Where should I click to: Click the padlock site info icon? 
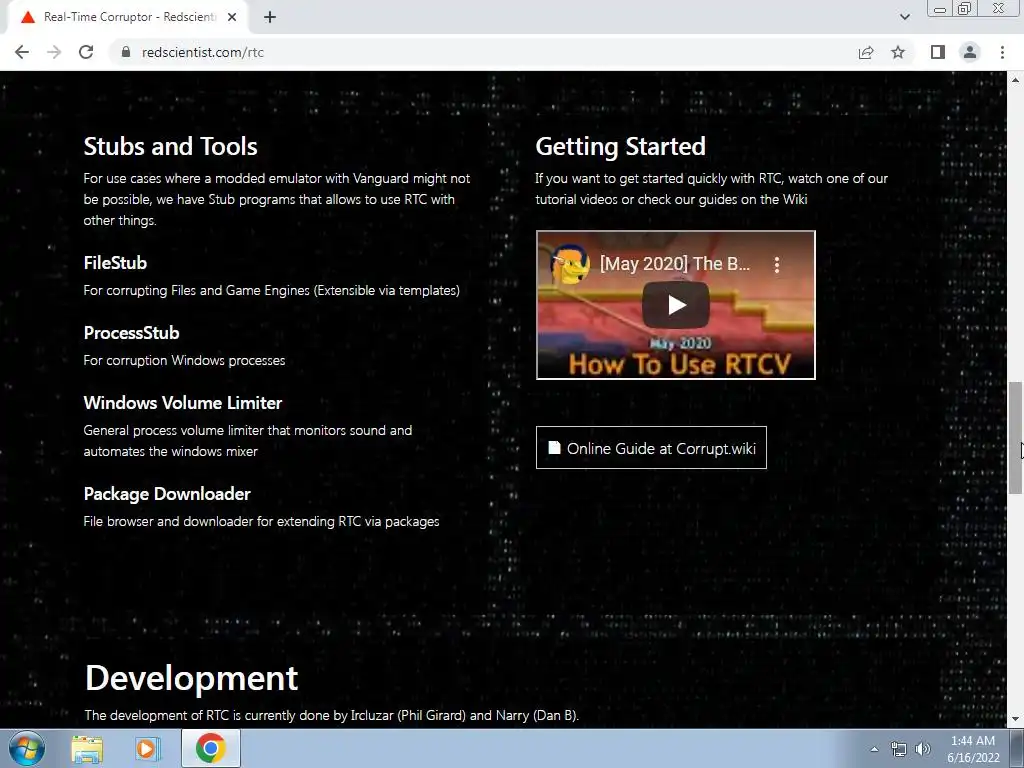126,52
